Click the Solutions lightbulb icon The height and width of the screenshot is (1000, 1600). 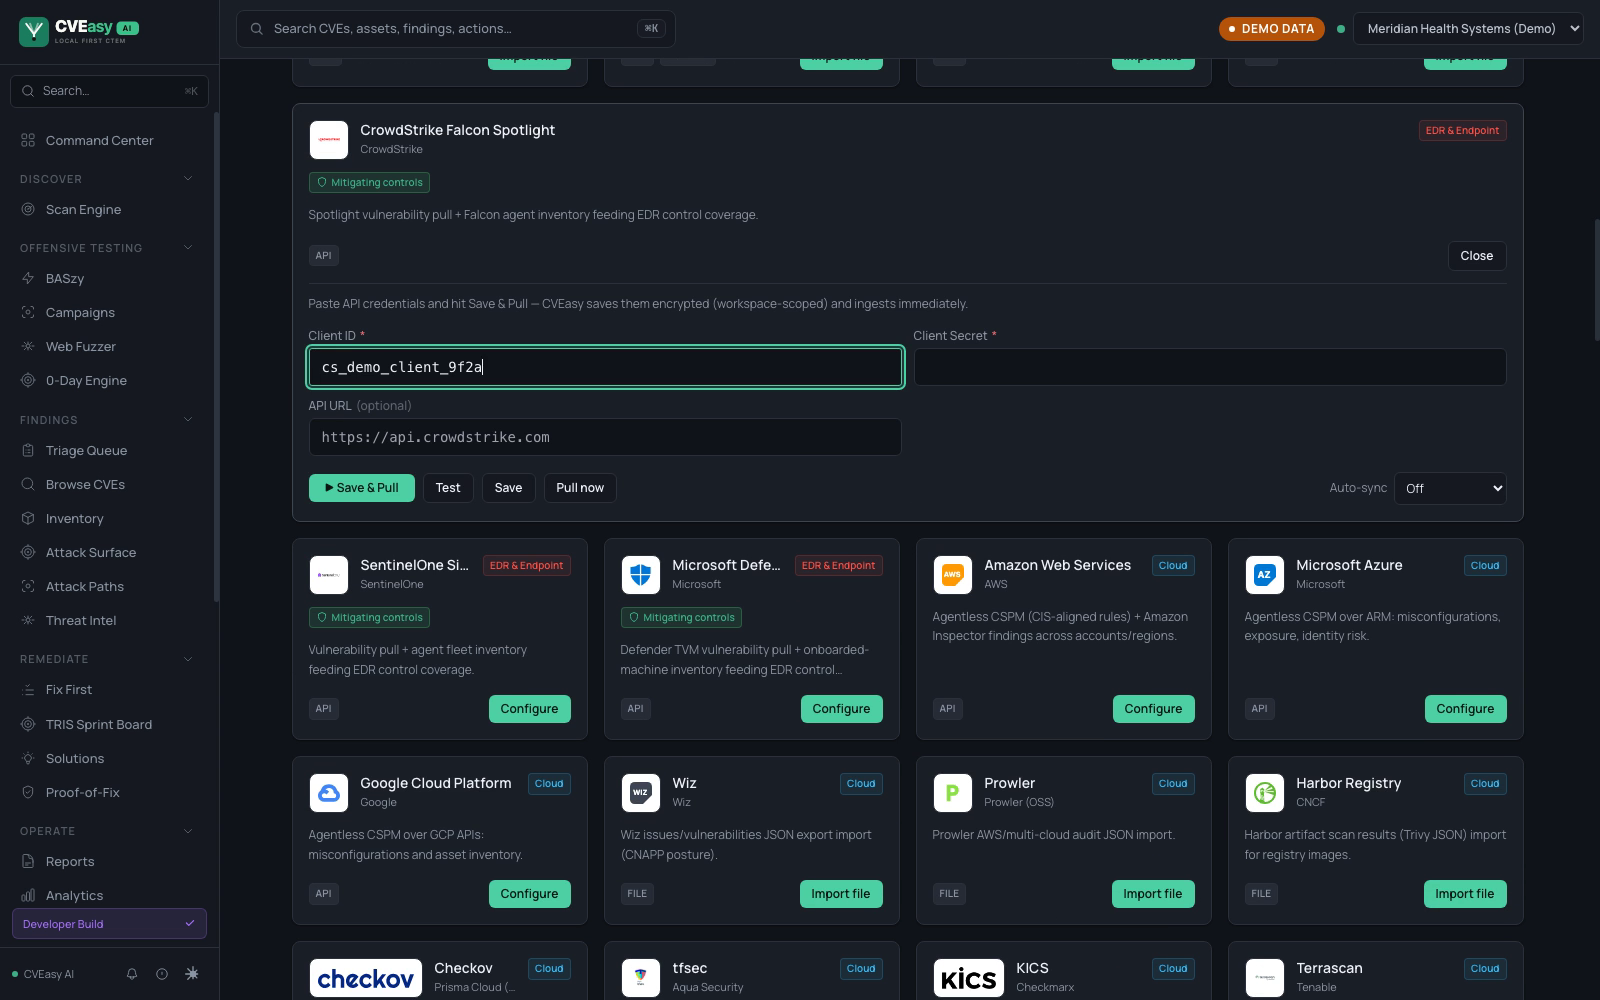click(28, 758)
